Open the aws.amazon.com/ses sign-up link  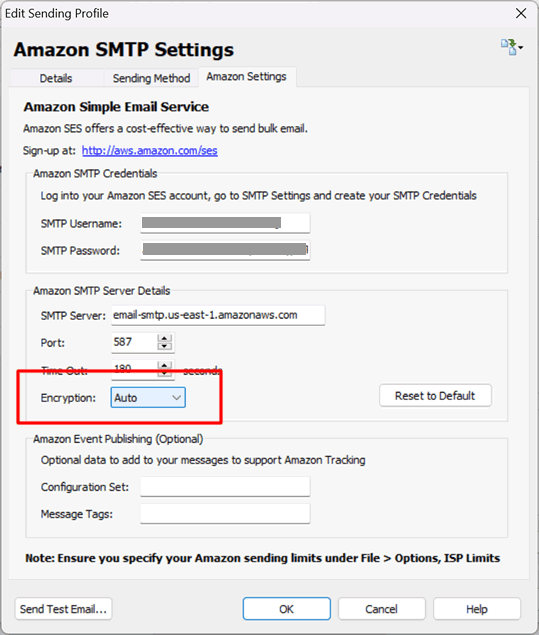[x=149, y=151]
